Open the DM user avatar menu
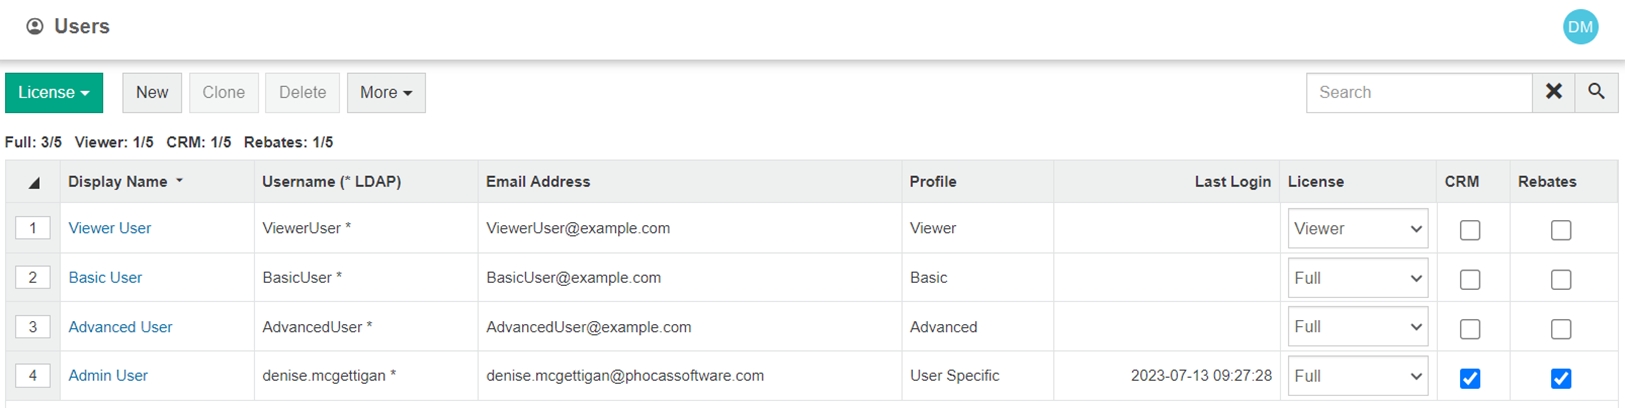The image size is (1625, 408). point(1580,27)
